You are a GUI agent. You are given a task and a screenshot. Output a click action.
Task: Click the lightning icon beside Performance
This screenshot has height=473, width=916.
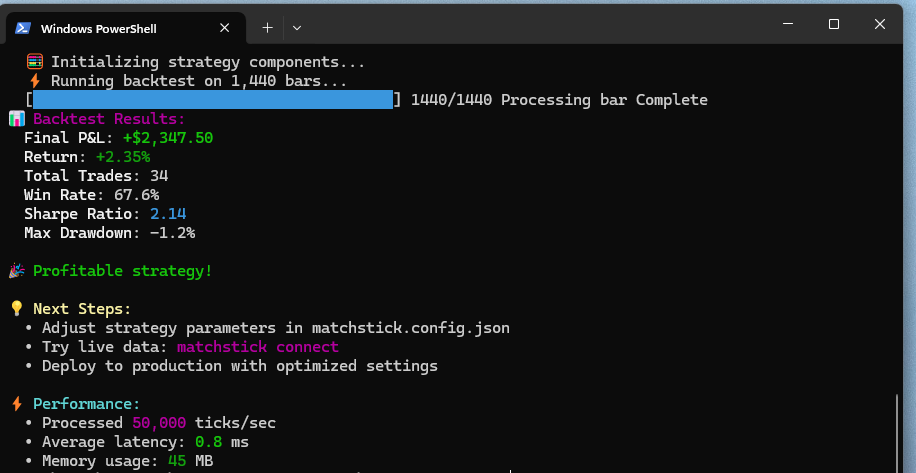17,404
